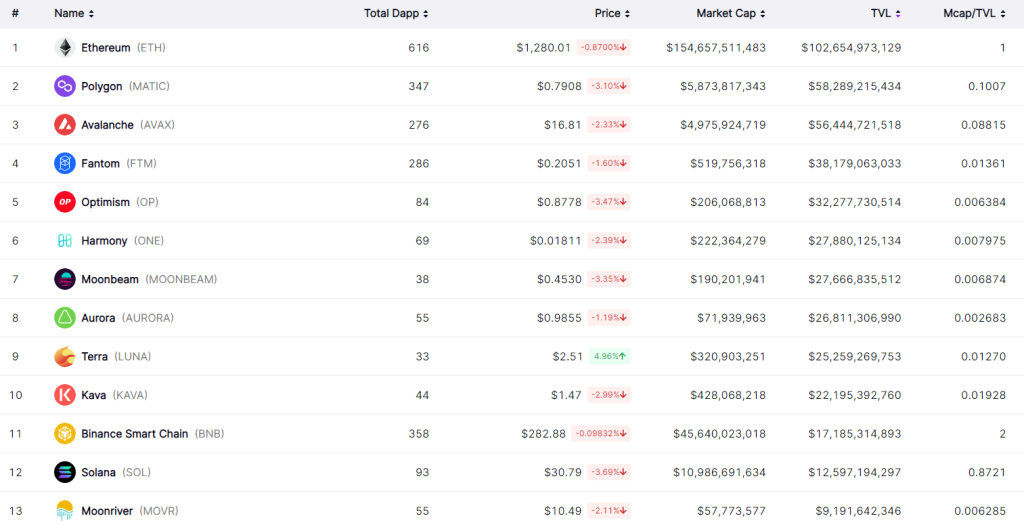Image resolution: width=1024 pixels, height=529 pixels.
Task: Click the Binance Smart Chain logo icon
Action: [x=65, y=434]
